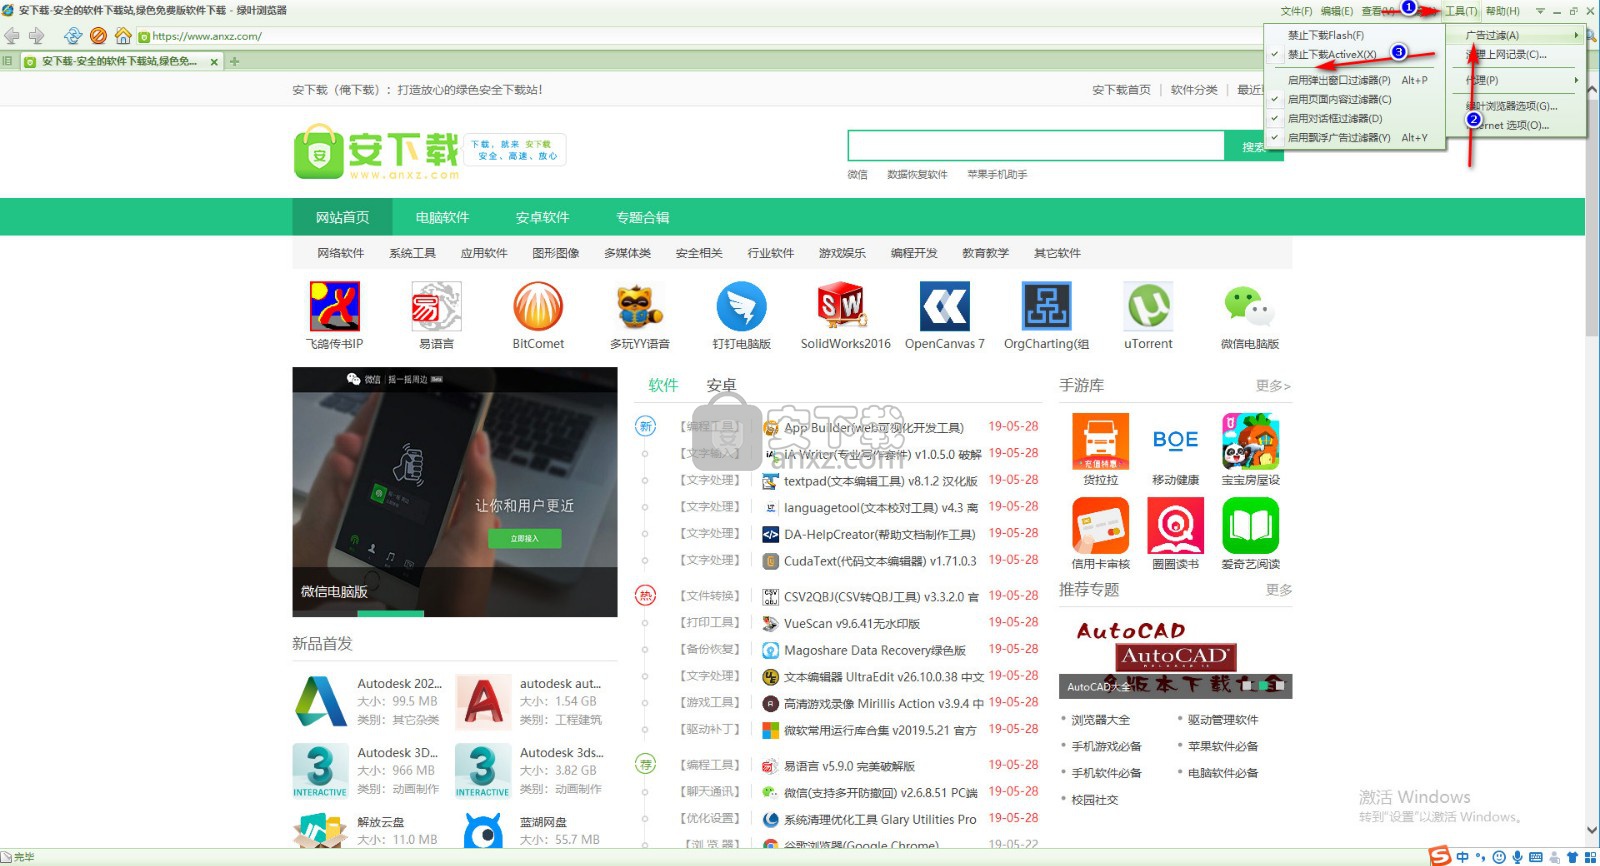
Task: Open the OpenCanvas 7 app icon
Action: (945, 306)
